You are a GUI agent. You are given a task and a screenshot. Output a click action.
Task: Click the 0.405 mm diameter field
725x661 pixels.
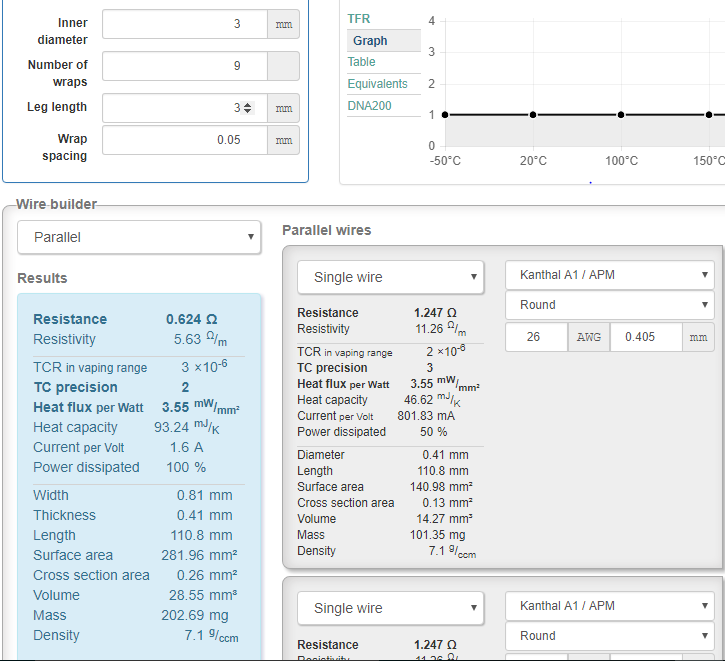tap(646, 337)
